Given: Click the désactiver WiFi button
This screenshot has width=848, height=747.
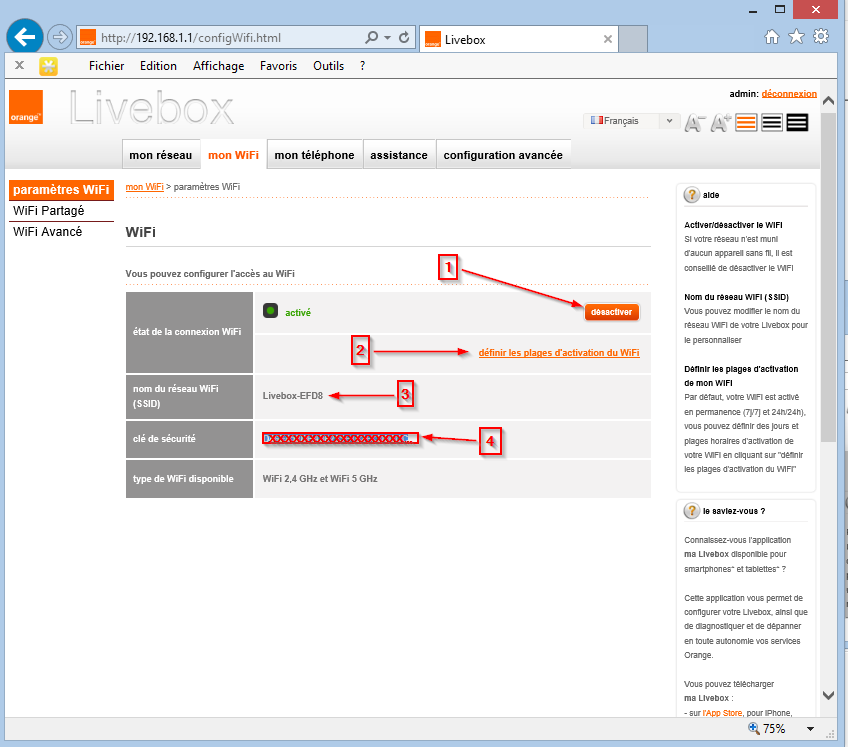Looking at the screenshot, I should 612,312.
